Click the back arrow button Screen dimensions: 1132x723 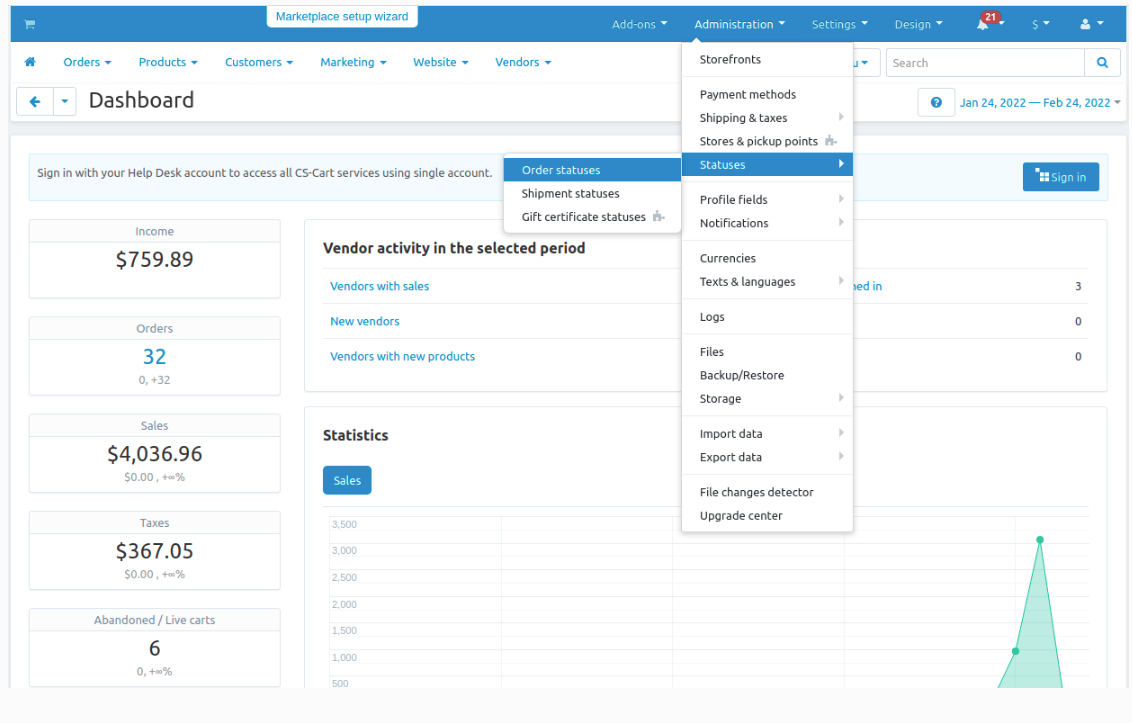pyautogui.click(x=35, y=102)
